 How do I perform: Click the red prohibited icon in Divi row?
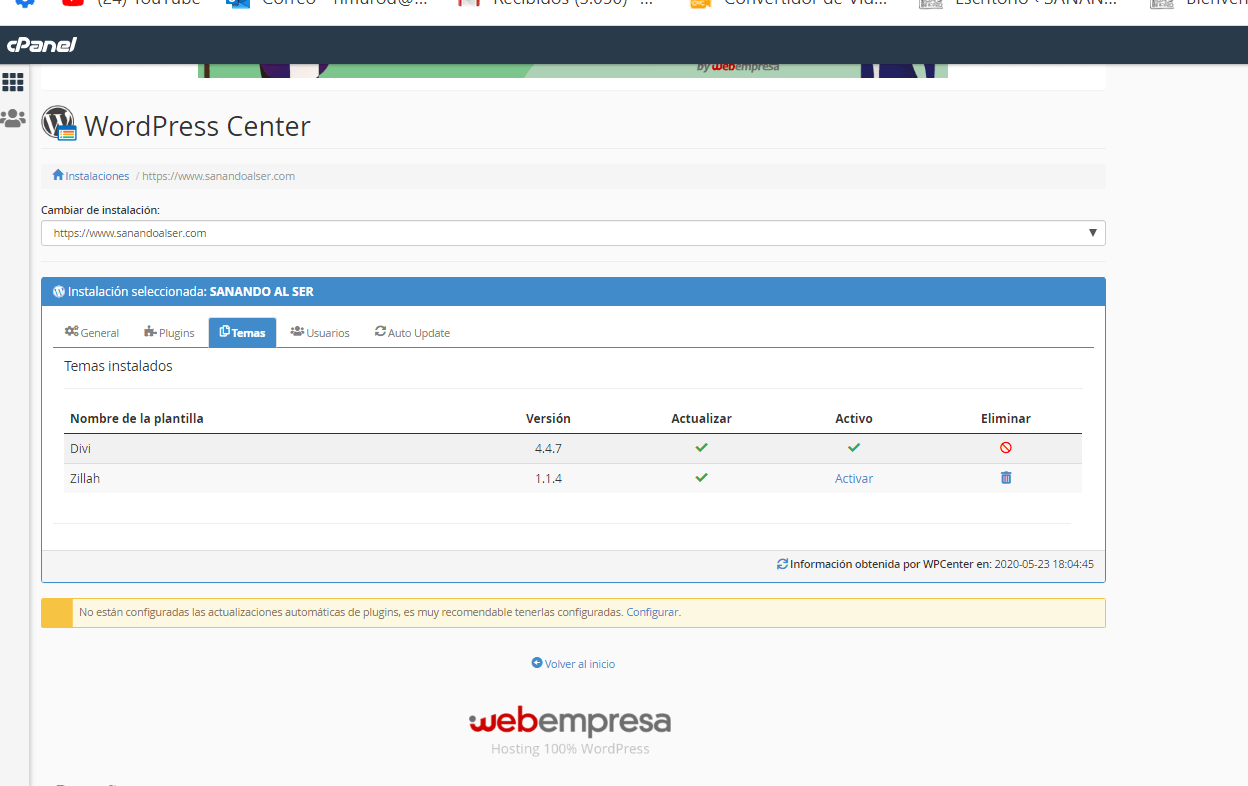(1006, 448)
